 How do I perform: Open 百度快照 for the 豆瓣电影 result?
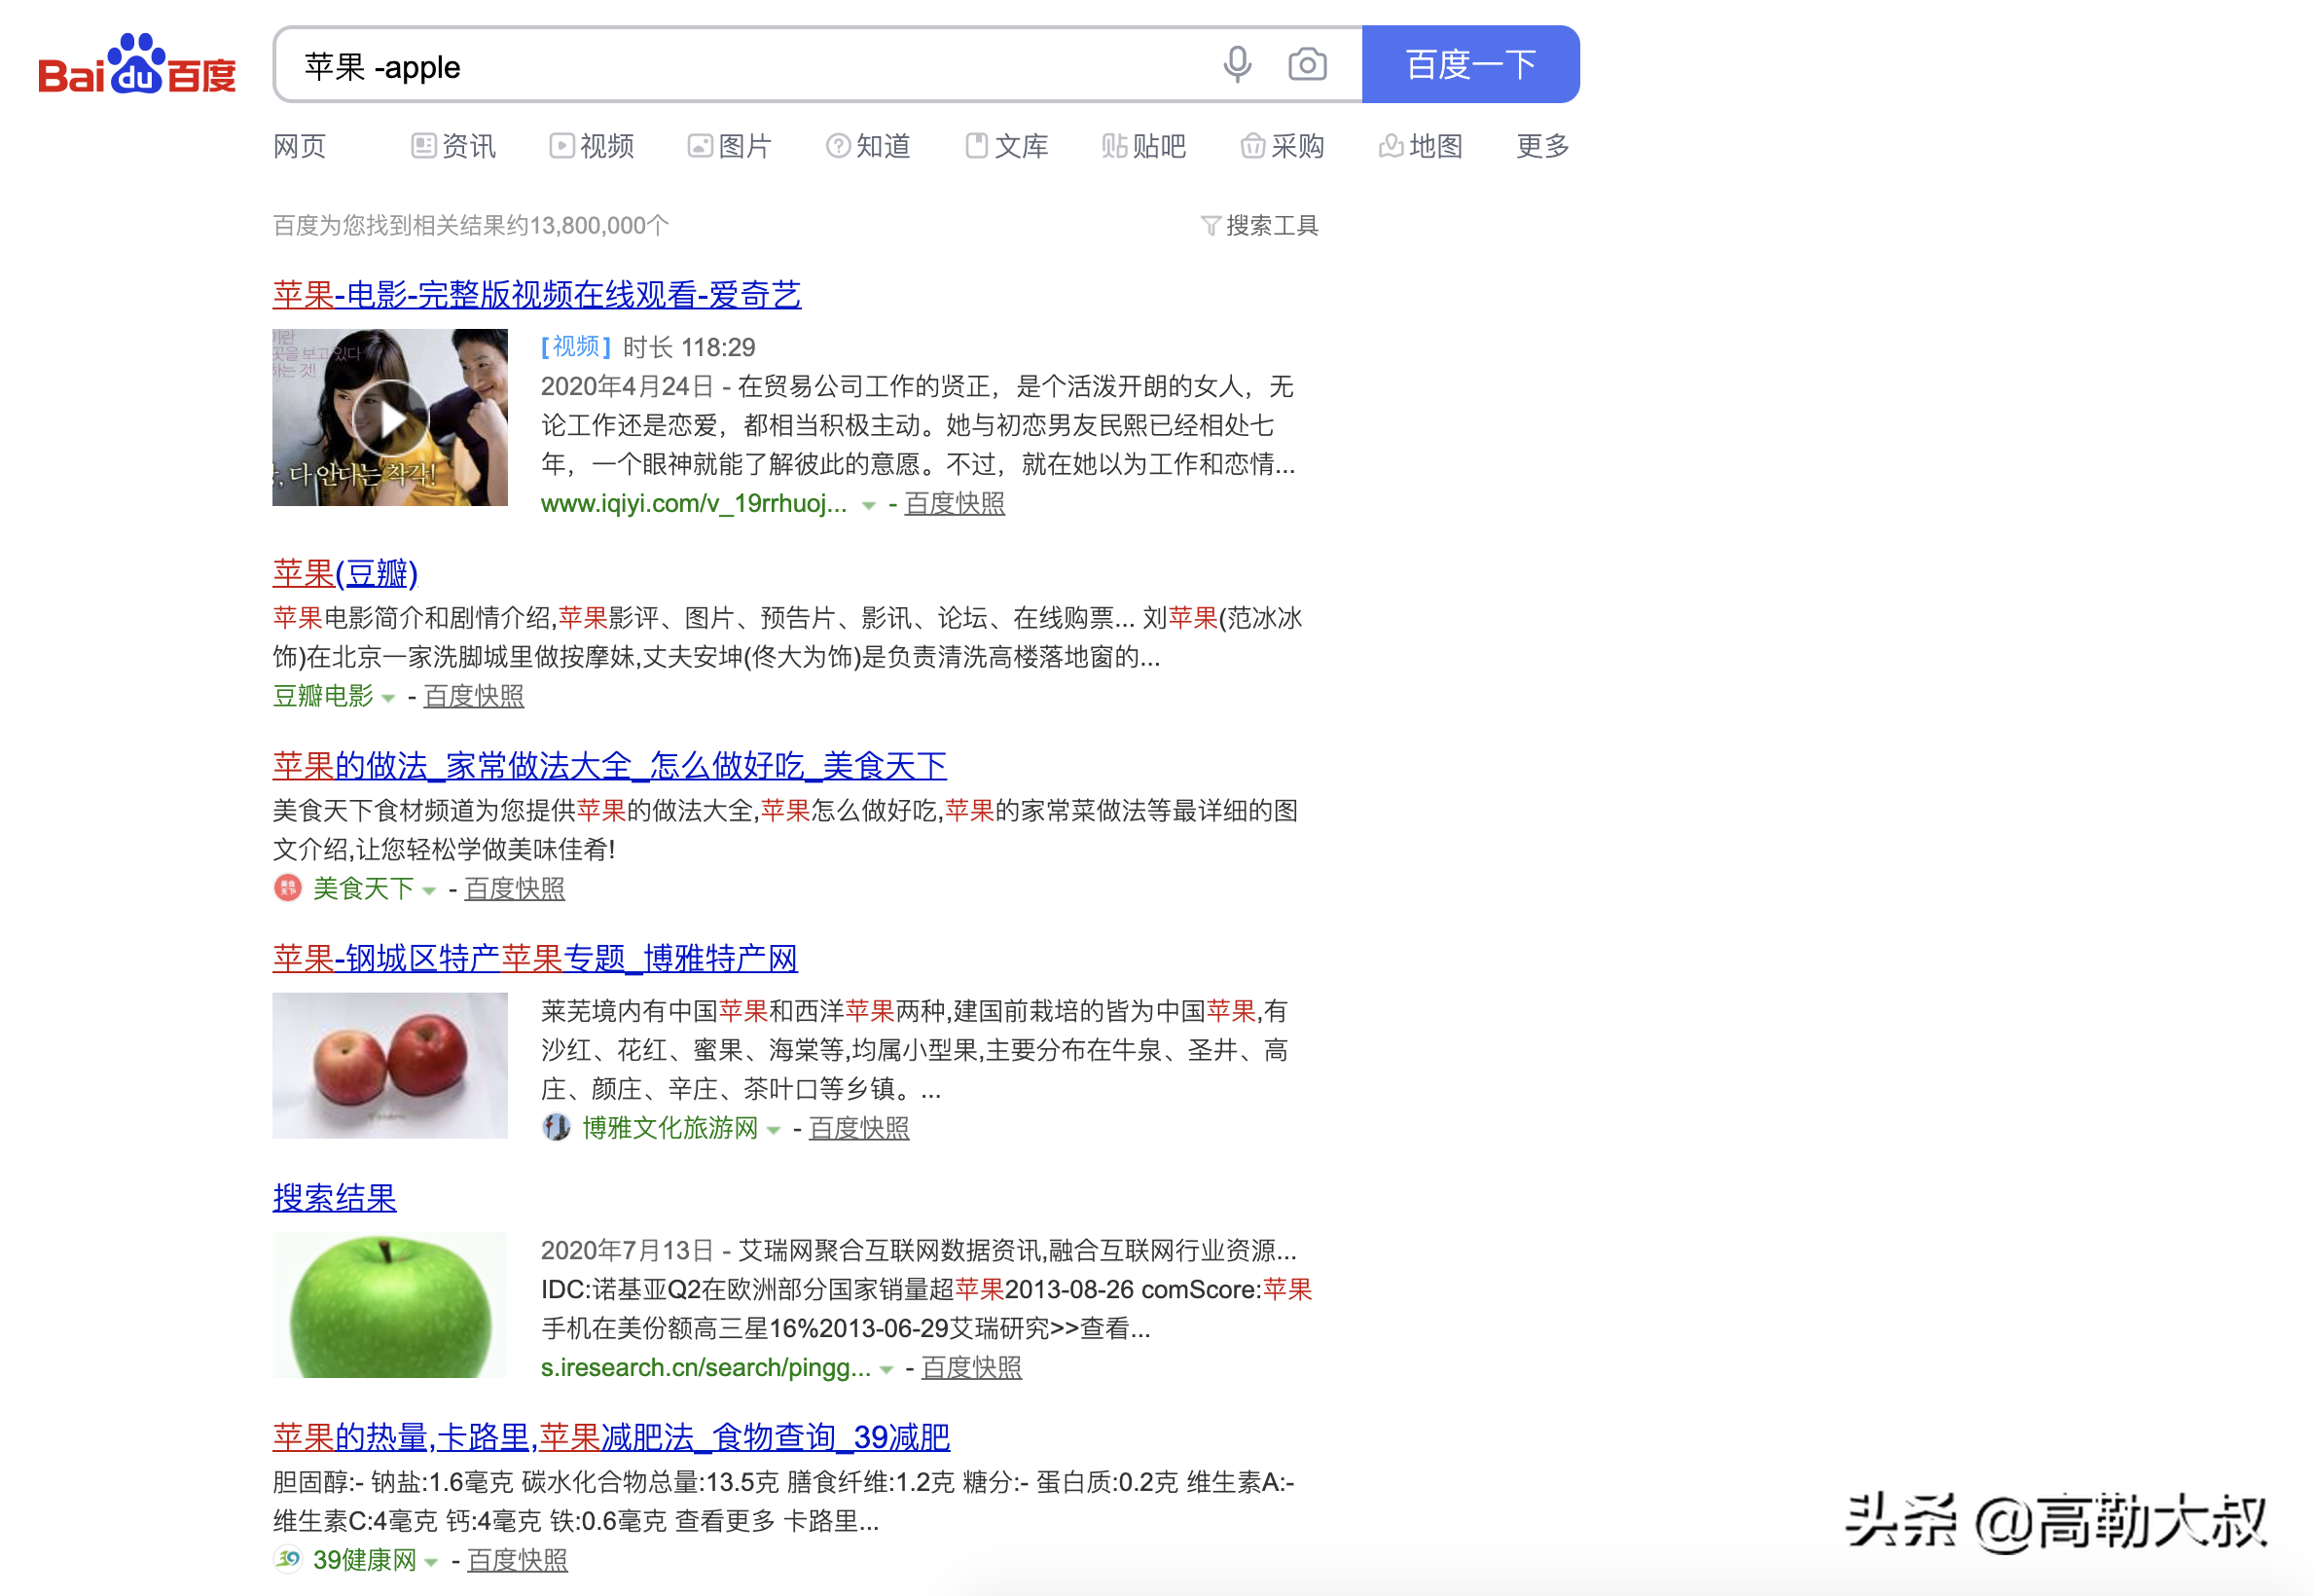click(x=474, y=696)
